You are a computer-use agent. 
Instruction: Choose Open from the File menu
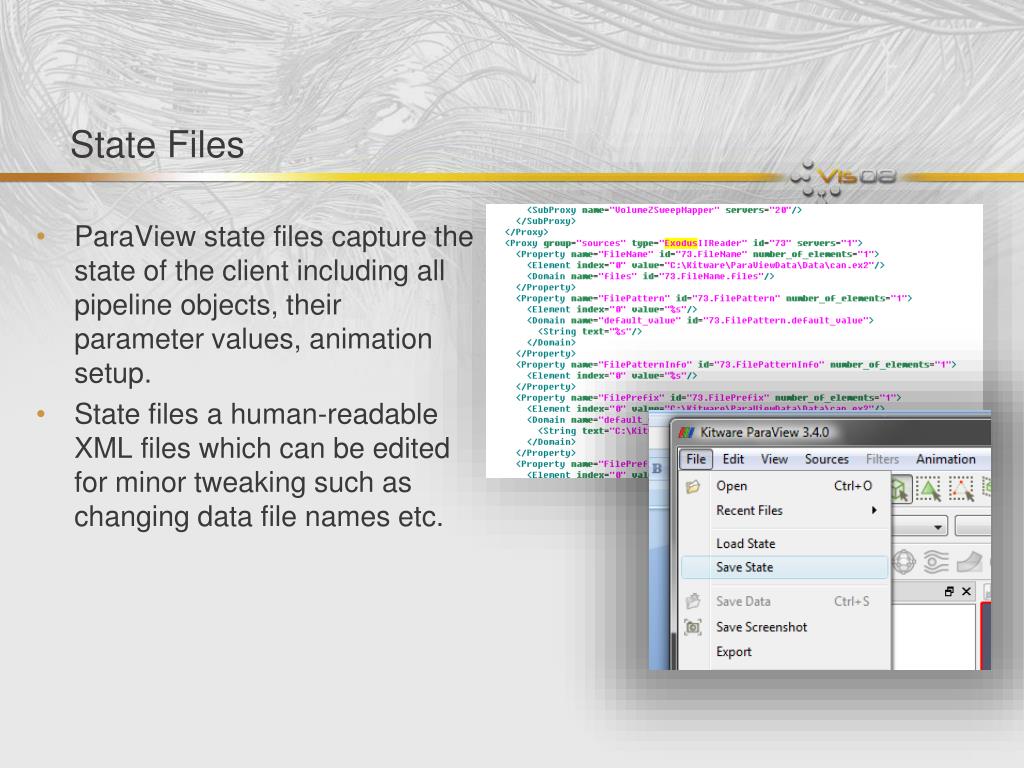[x=786, y=486]
